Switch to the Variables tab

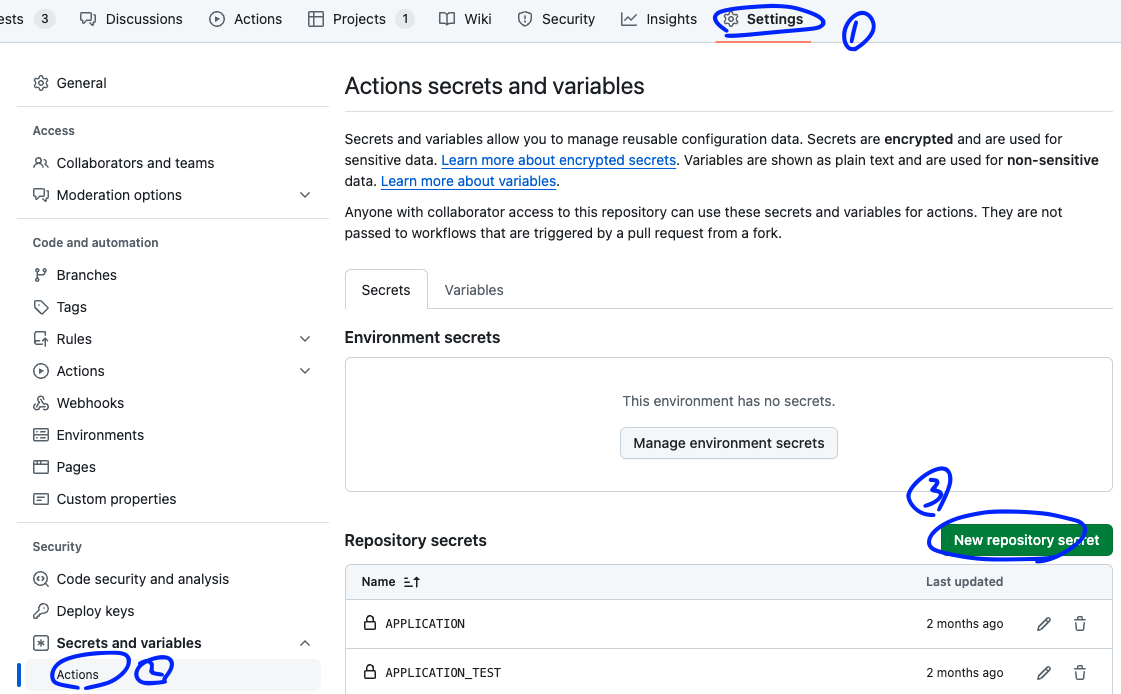click(473, 289)
